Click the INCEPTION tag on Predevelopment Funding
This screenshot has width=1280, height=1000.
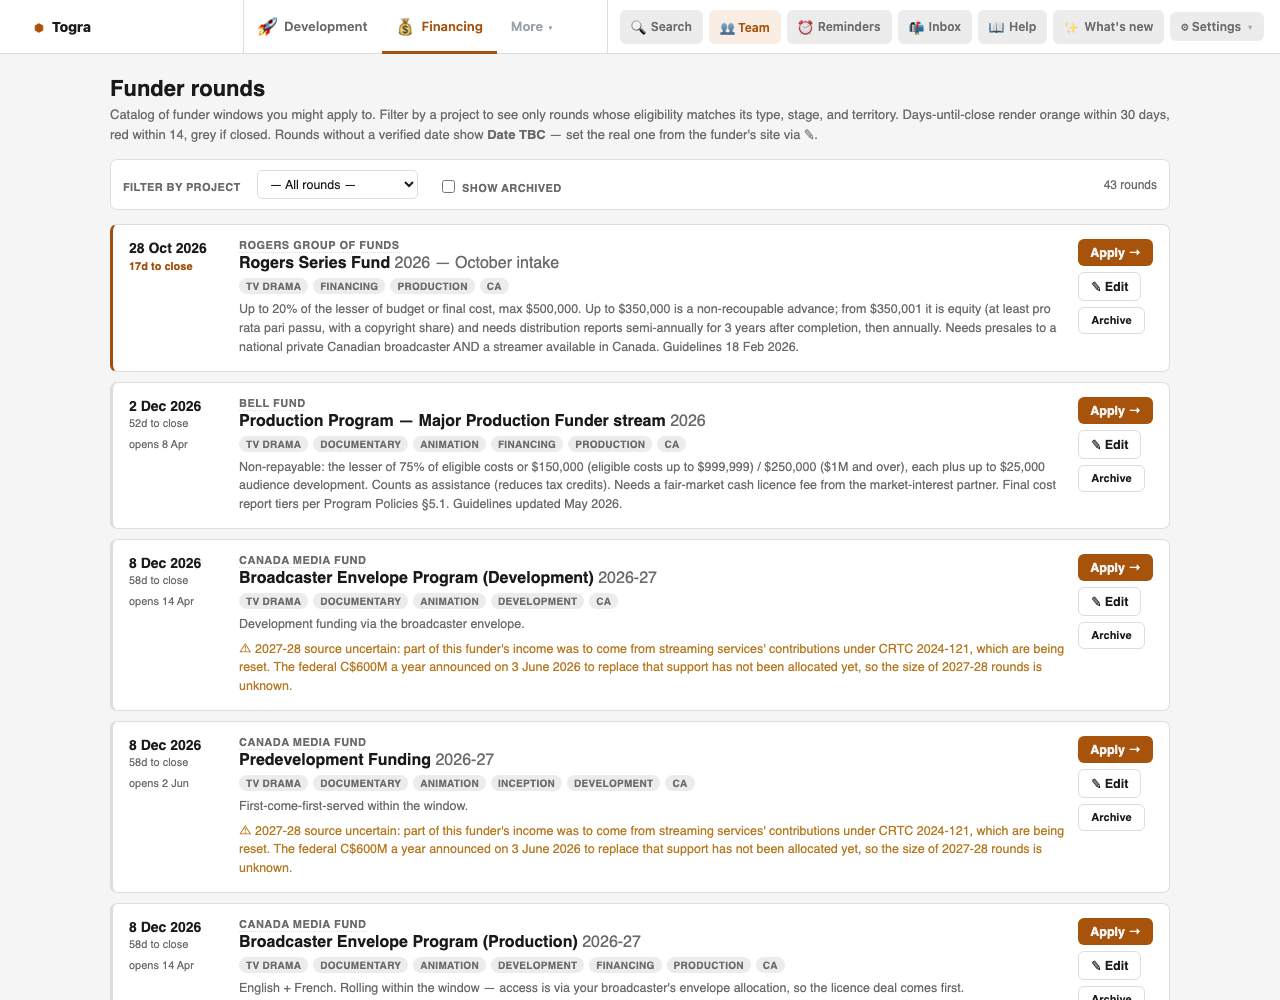pos(526,783)
